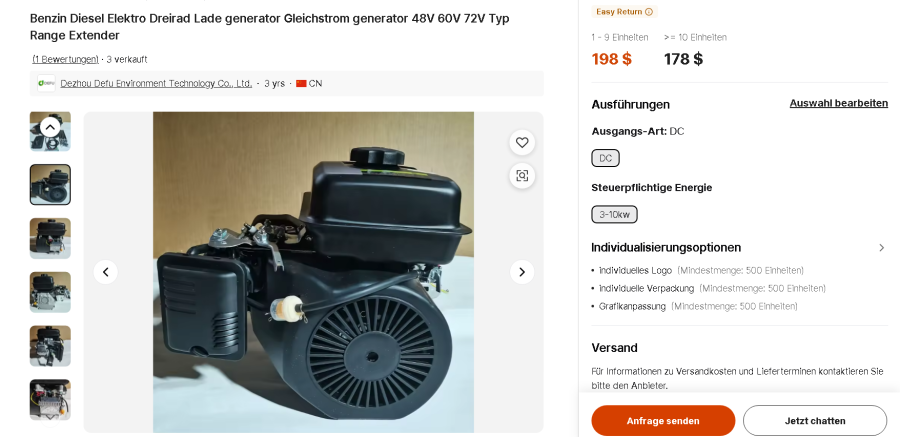Click Dezhou Defu supplier logo
900x437 pixels.
click(x=46, y=83)
